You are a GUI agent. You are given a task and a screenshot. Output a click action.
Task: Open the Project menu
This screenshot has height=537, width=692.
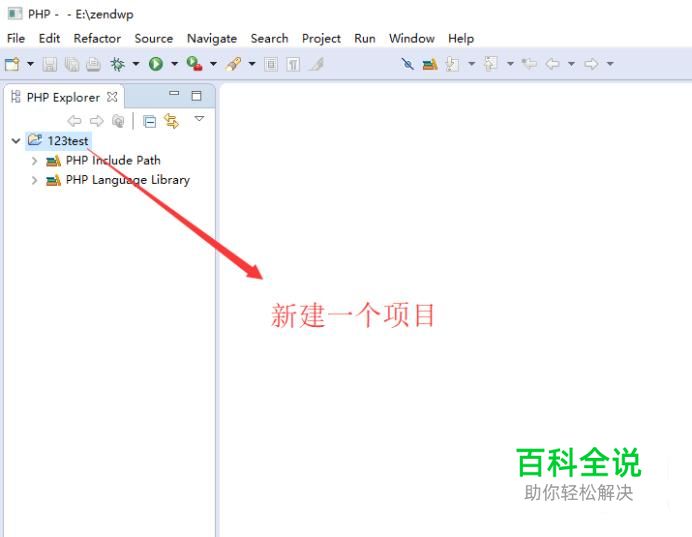[x=321, y=38]
